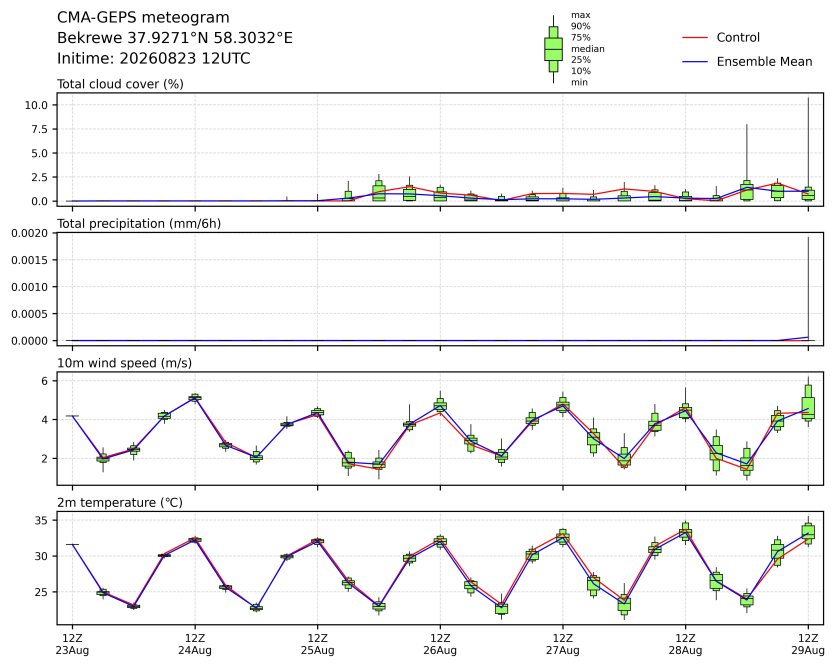The image size is (836, 667).
Task: Click the temperature box plot at 12Z 28Aug
Action: click(x=686, y=532)
